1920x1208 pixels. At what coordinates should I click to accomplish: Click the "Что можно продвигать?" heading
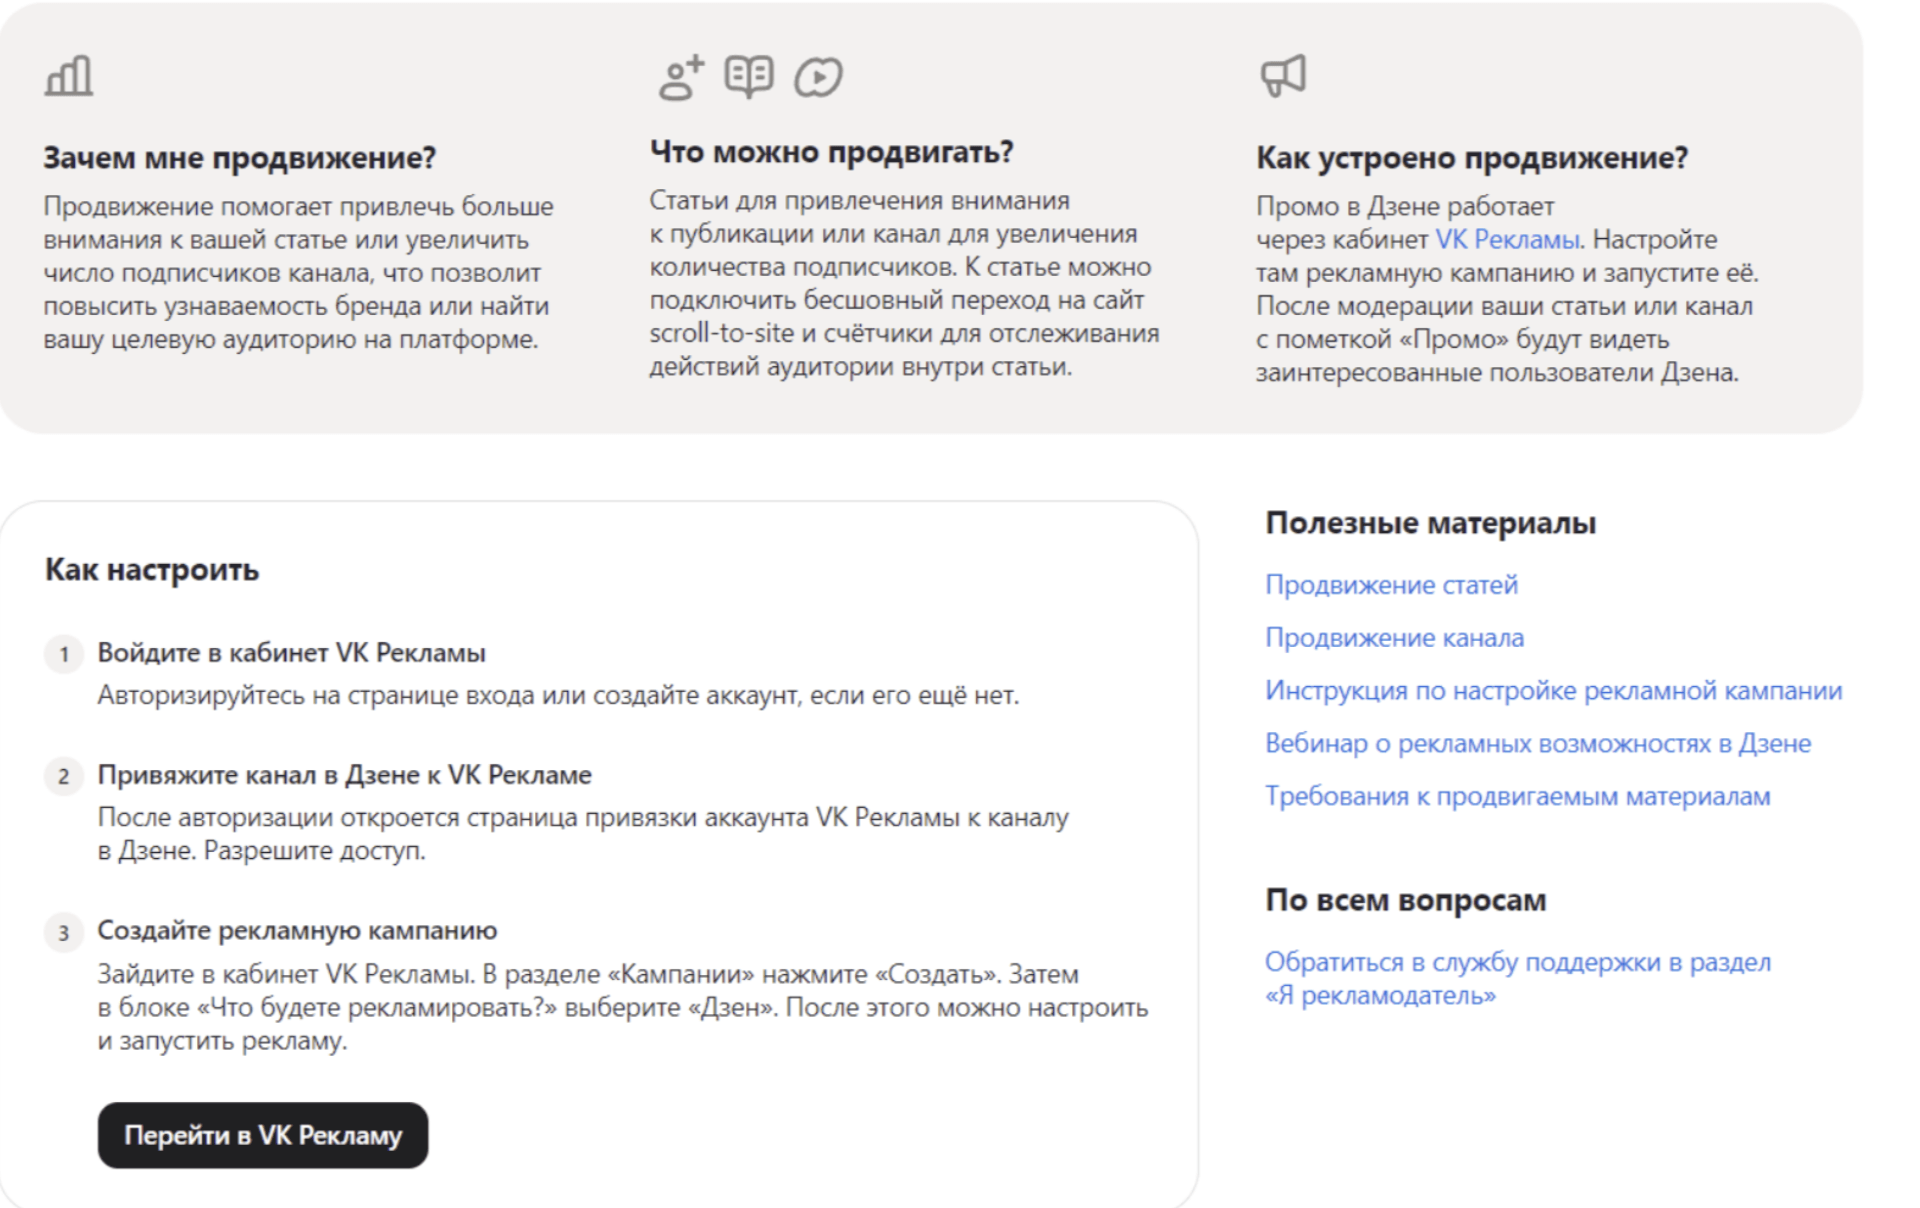[831, 152]
